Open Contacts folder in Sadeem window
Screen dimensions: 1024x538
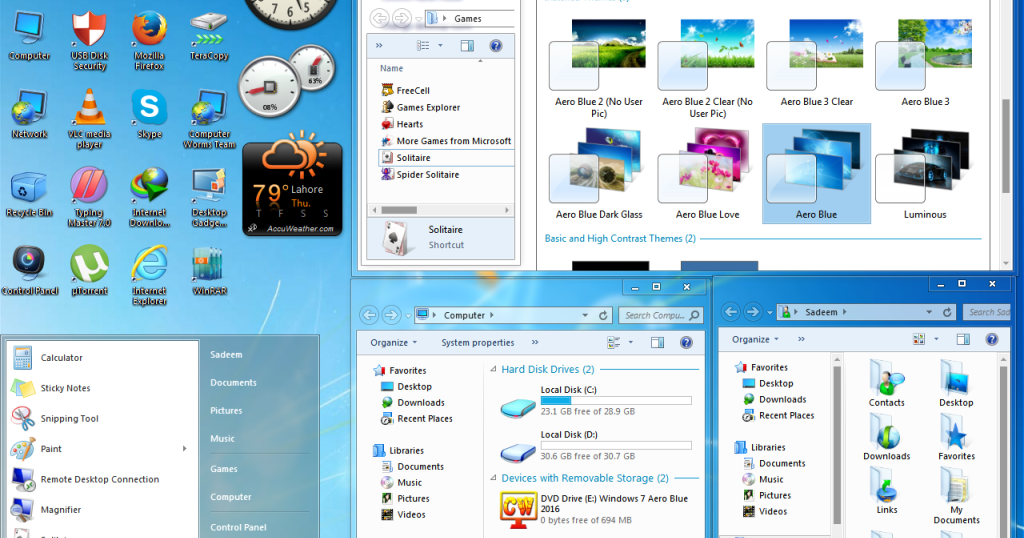886,383
